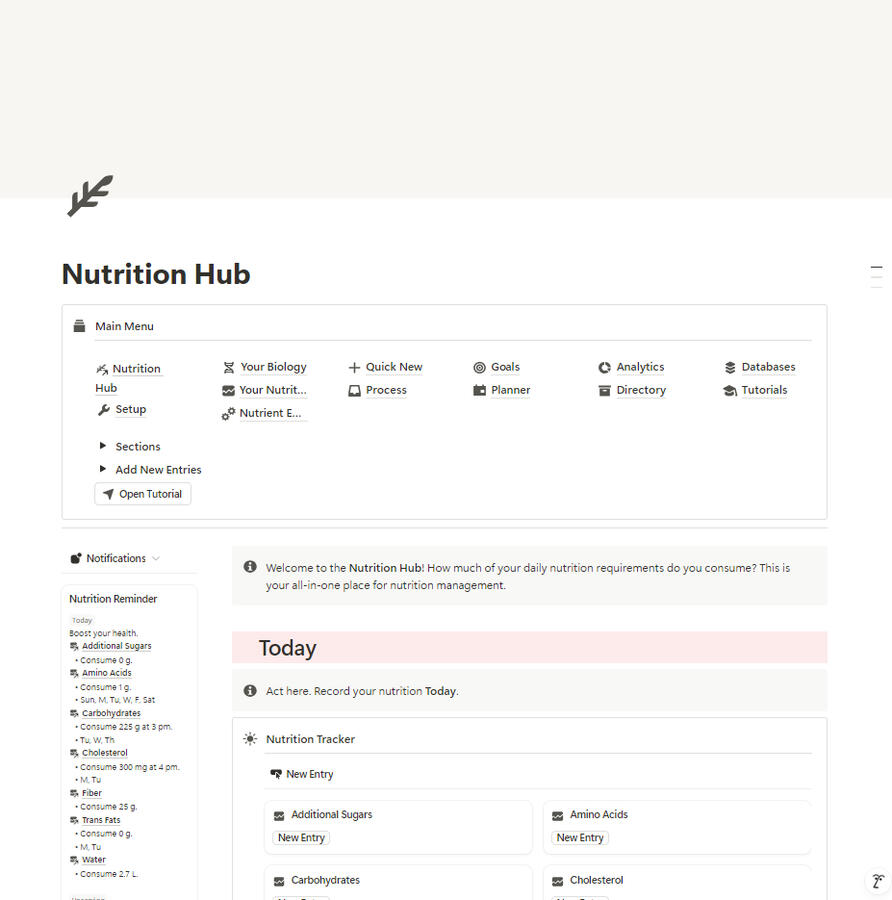Image resolution: width=892 pixels, height=900 pixels.
Task: Click the Setup wrench icon
Action: (104, 410)
